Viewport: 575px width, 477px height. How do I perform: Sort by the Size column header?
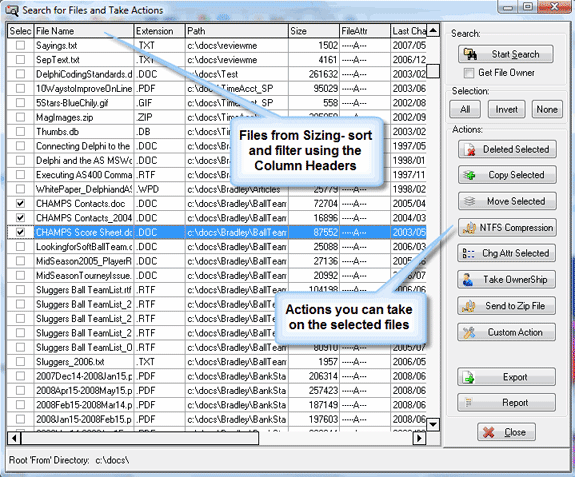pyautogui.click(x=314, y=31)
